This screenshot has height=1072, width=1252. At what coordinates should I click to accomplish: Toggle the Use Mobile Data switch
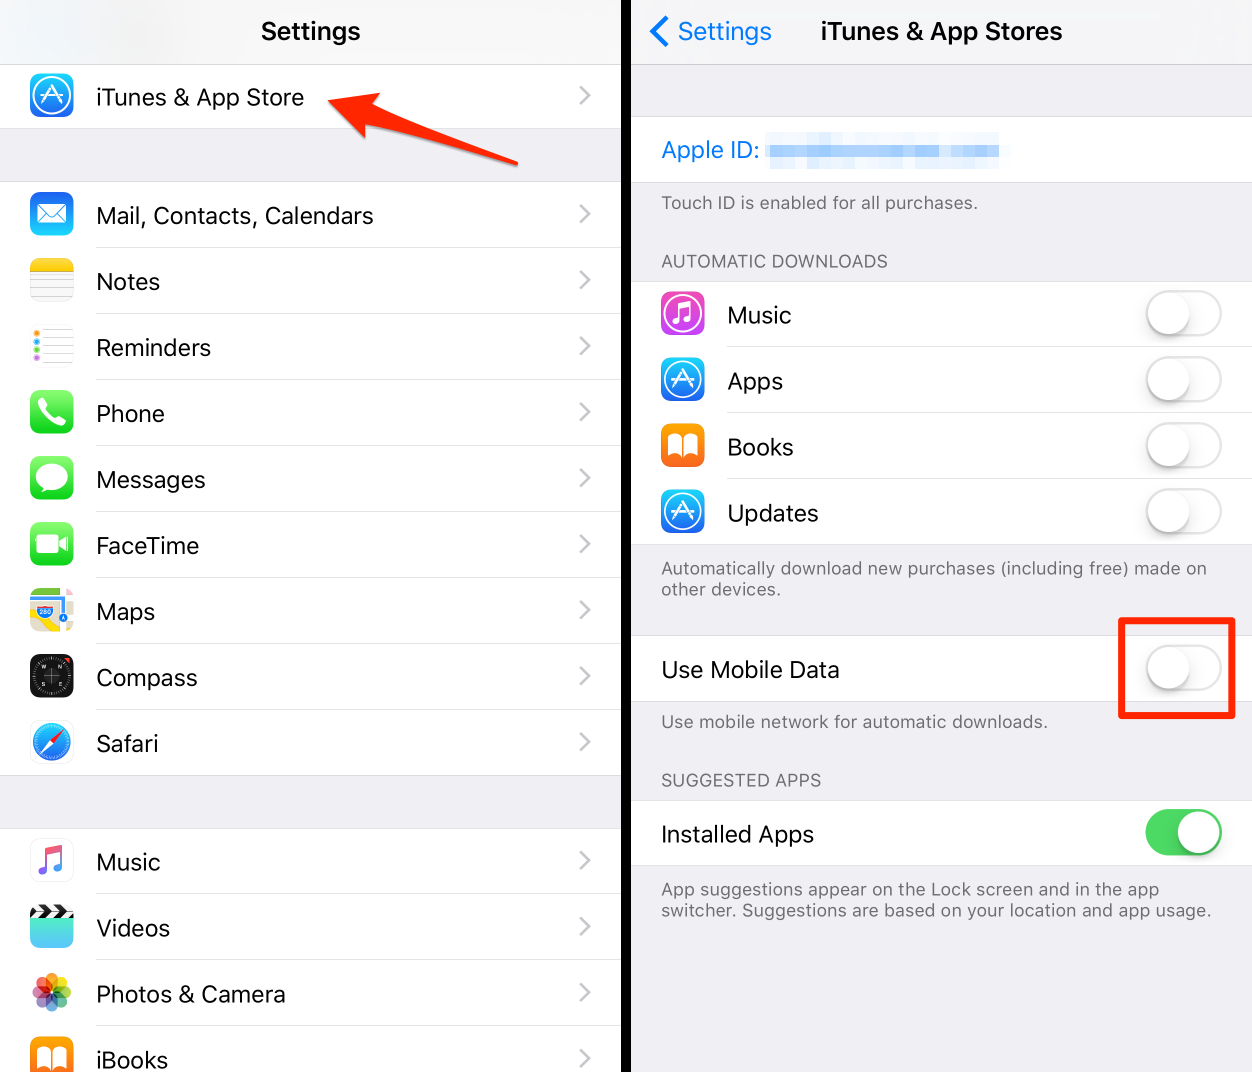(1183, 668)
